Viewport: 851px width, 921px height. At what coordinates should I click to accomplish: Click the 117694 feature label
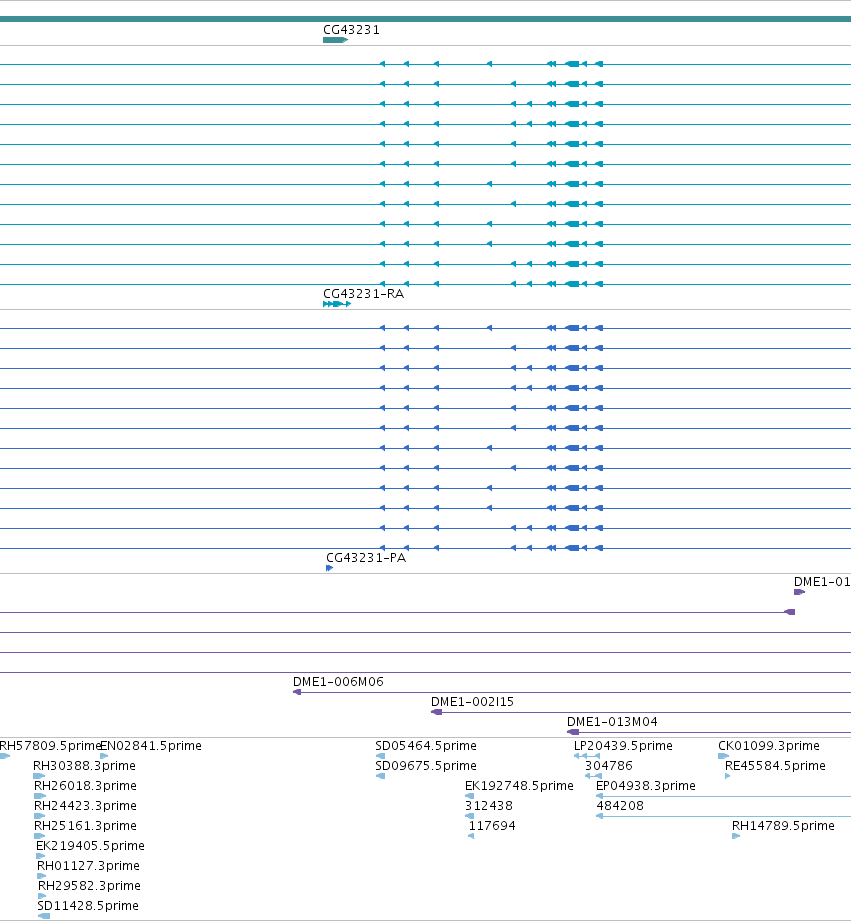coord(492,826)
